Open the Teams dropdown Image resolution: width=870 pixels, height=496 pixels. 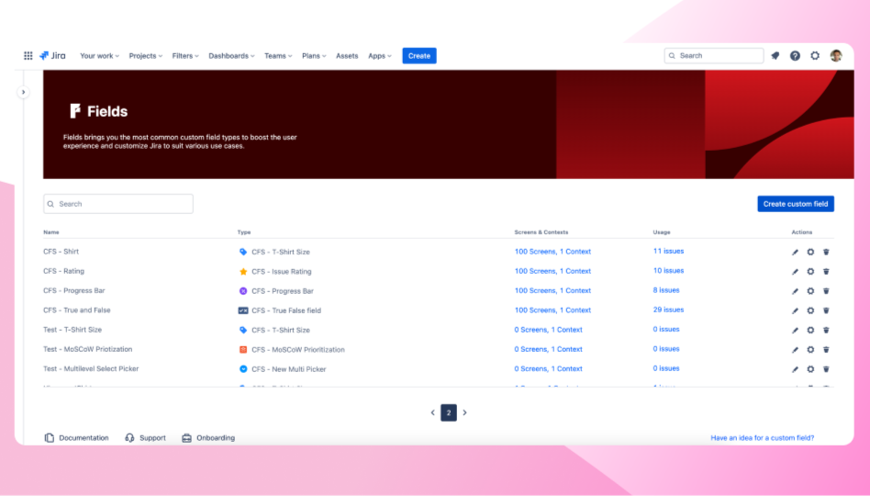278,55
